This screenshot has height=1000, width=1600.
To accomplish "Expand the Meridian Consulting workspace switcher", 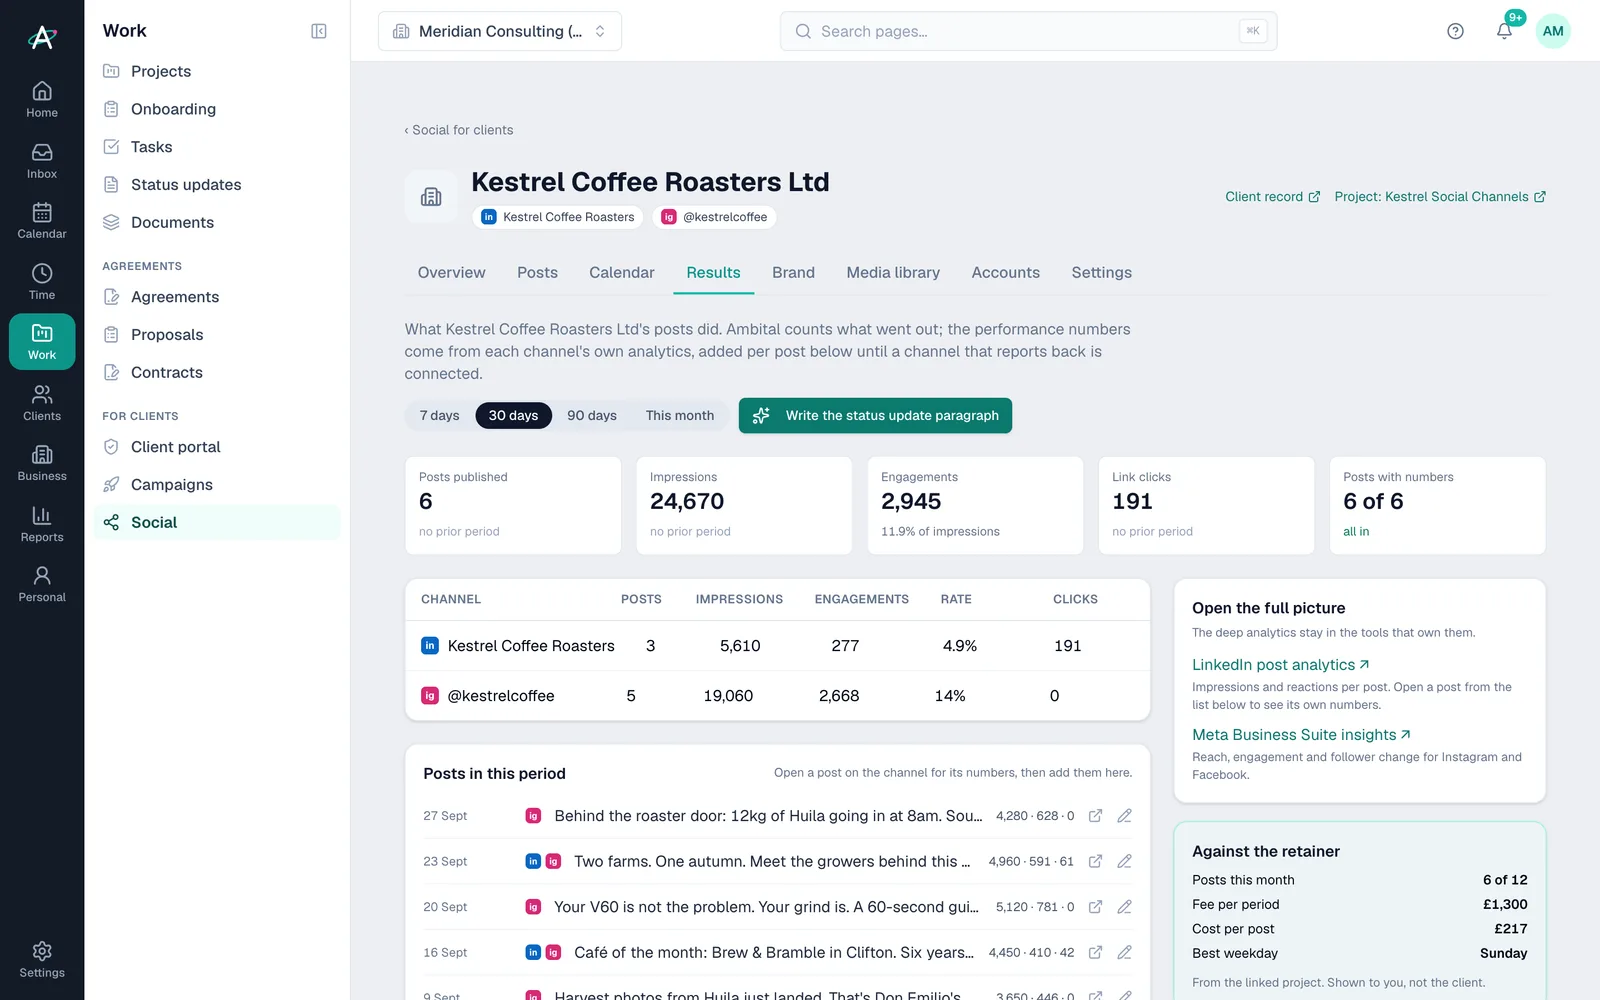I will pos(500,31).
